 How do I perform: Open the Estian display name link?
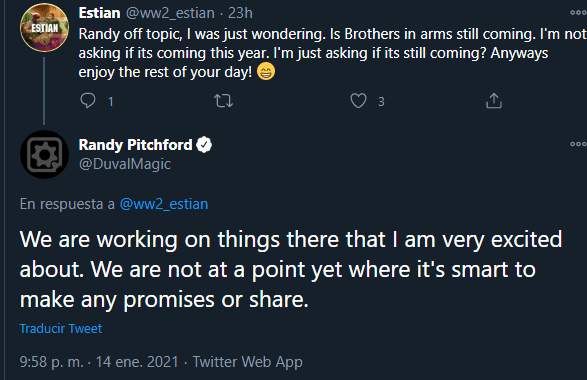100,13
